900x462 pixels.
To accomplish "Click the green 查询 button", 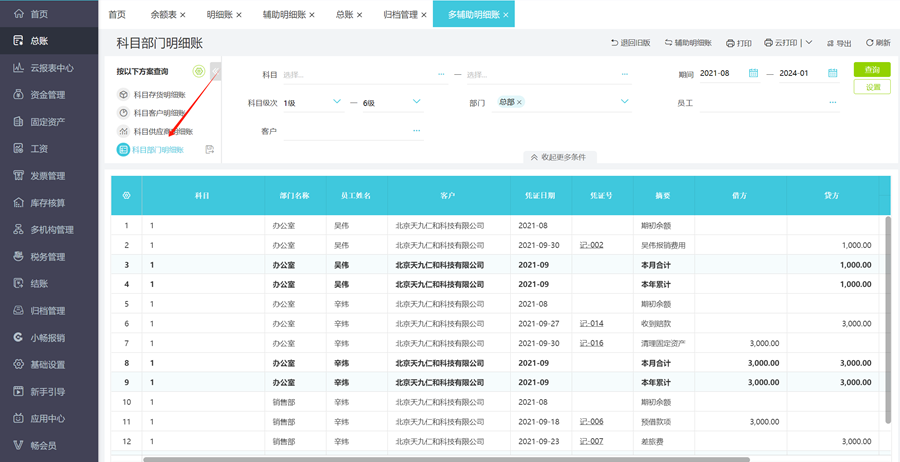I will tap(871, 70).
